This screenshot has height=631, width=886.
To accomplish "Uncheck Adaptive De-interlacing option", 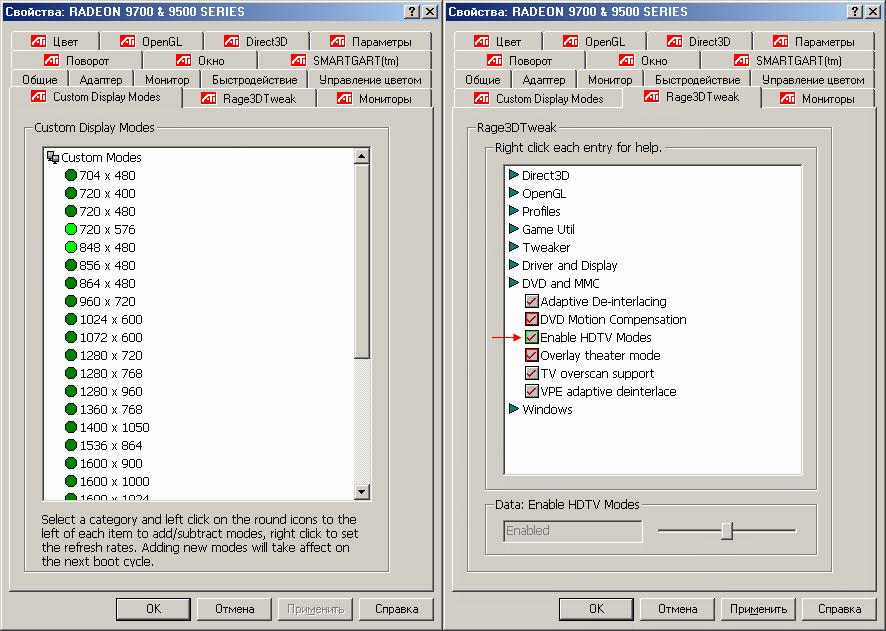I will (x=532, y=302).
